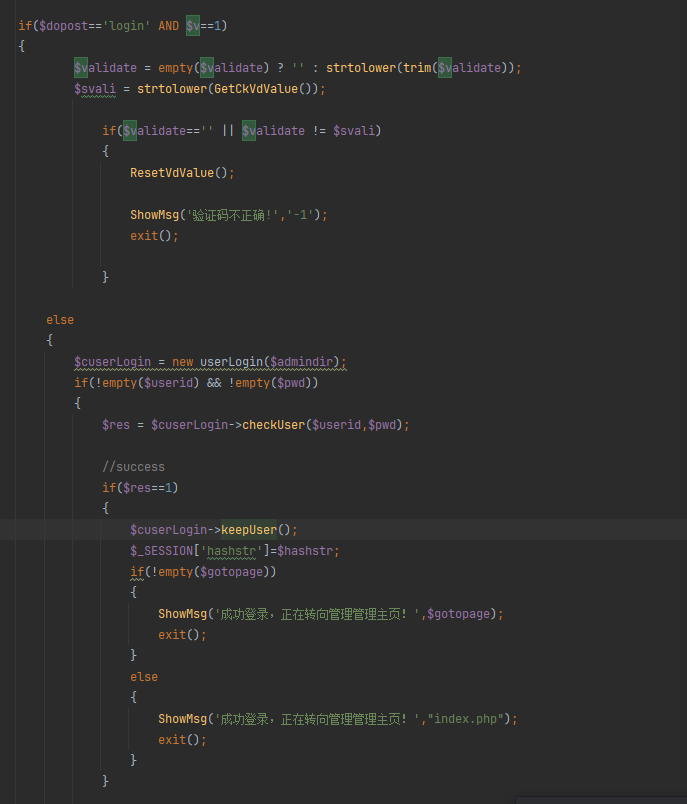Screen dimensions: 687x804
Task: Click the 'login' string in the first condition
Action: pos(124,25)
